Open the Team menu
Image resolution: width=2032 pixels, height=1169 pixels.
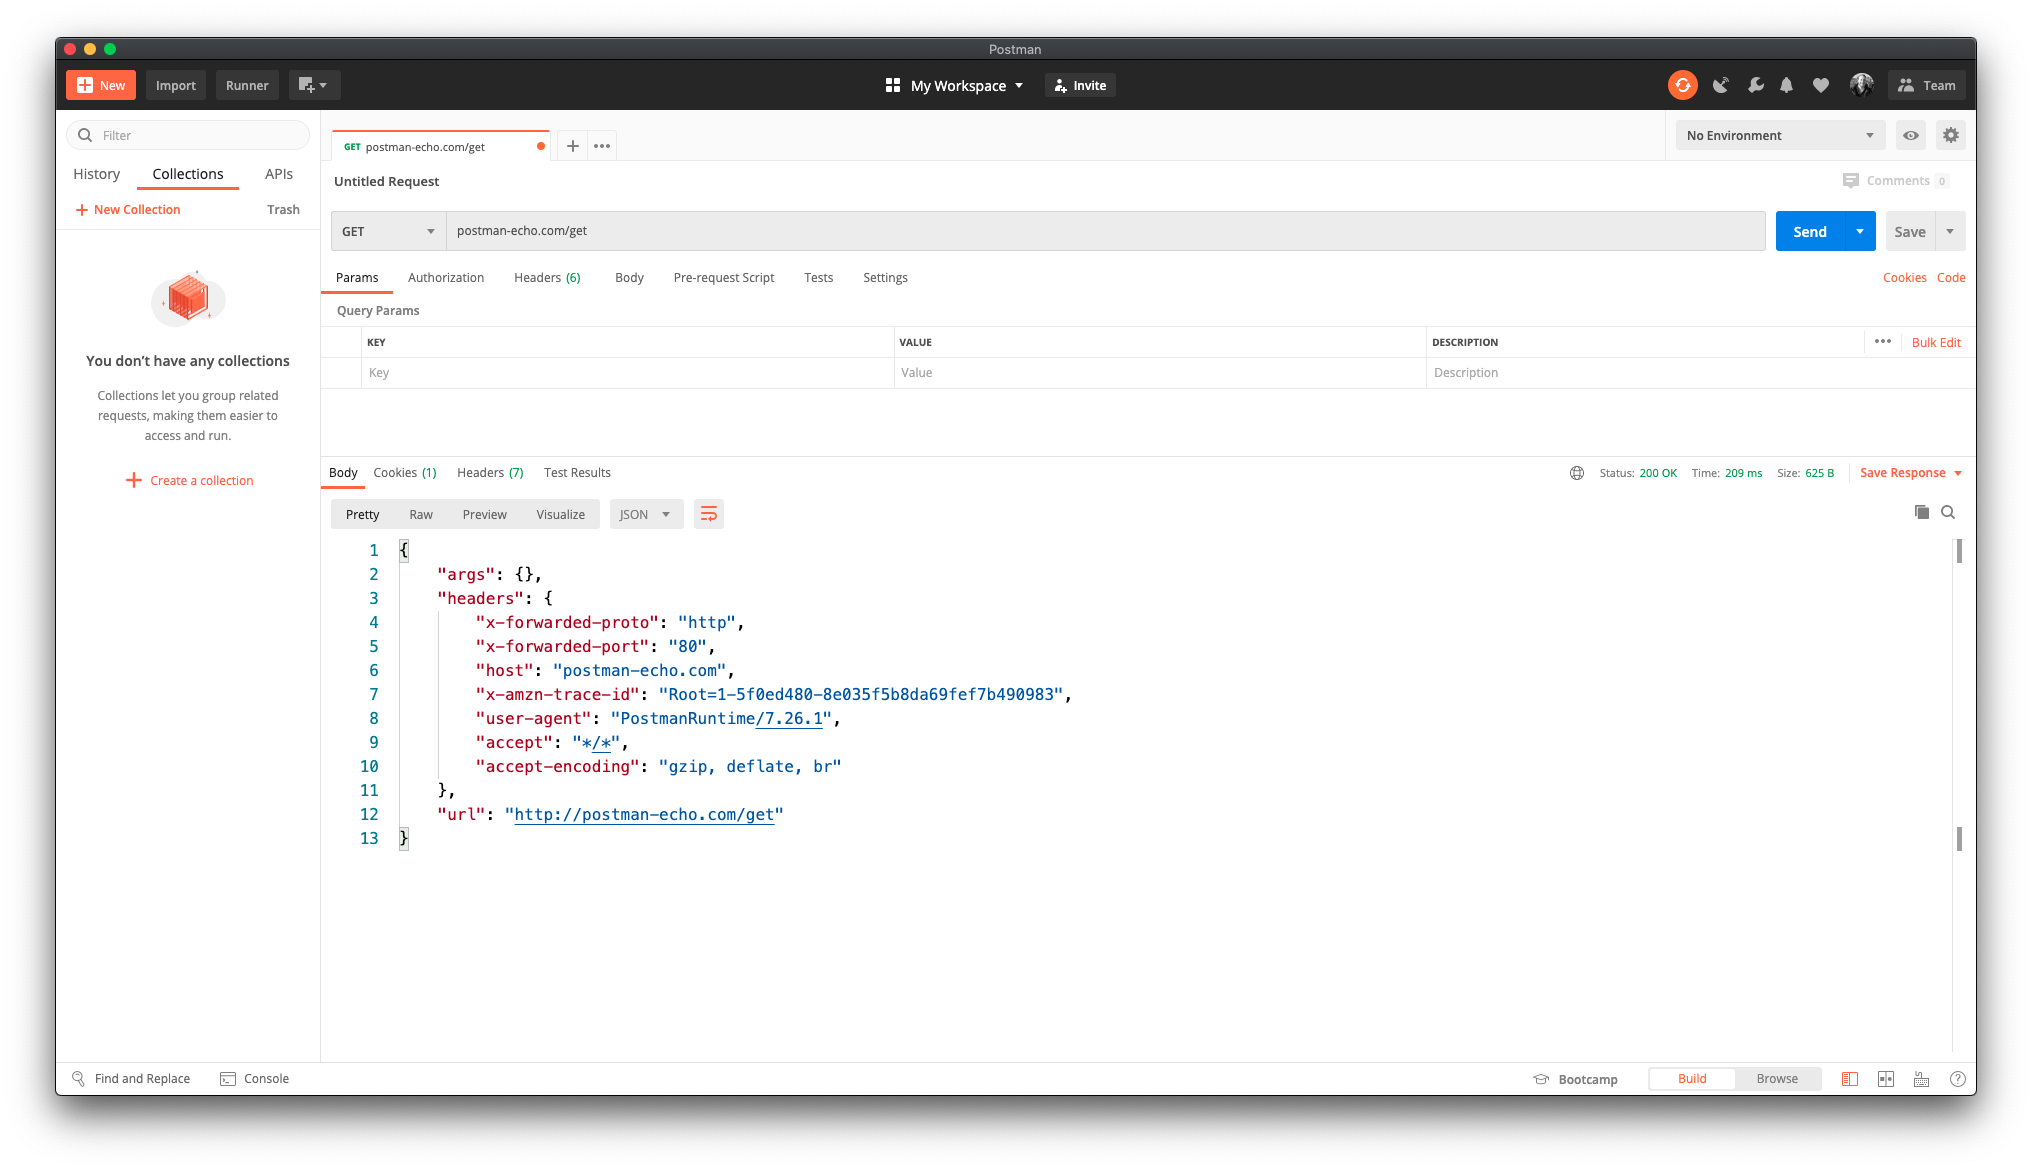[1927, 85]
